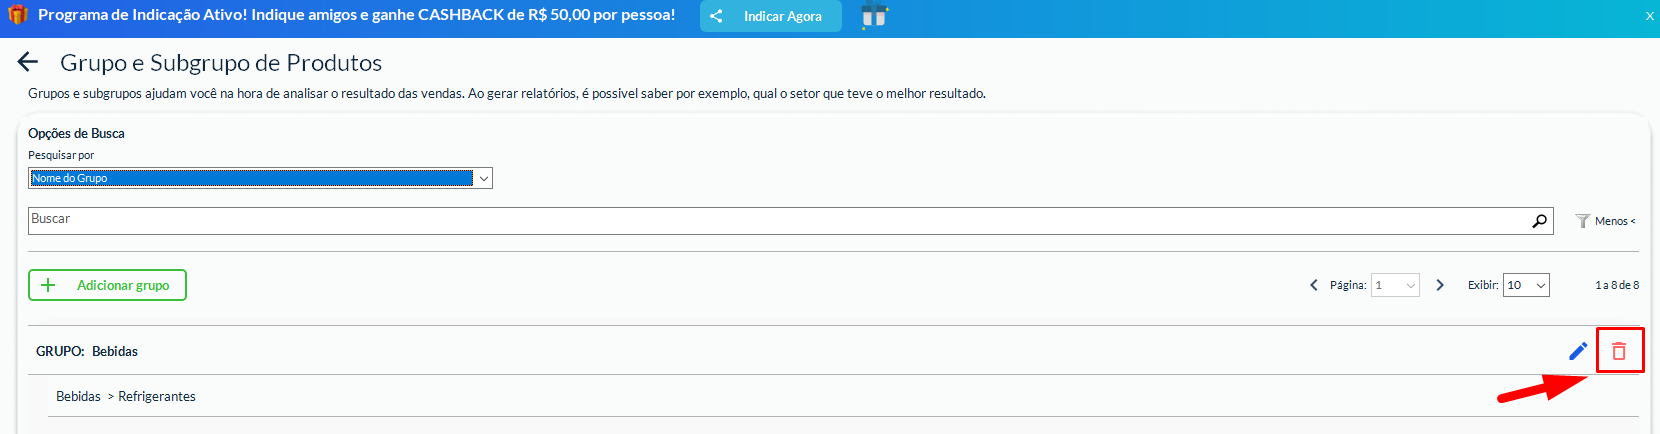Image resolution: width=1660 pixels, height=434 pixels.
Task: Go back using the left arrow icon
Action: 28,62
